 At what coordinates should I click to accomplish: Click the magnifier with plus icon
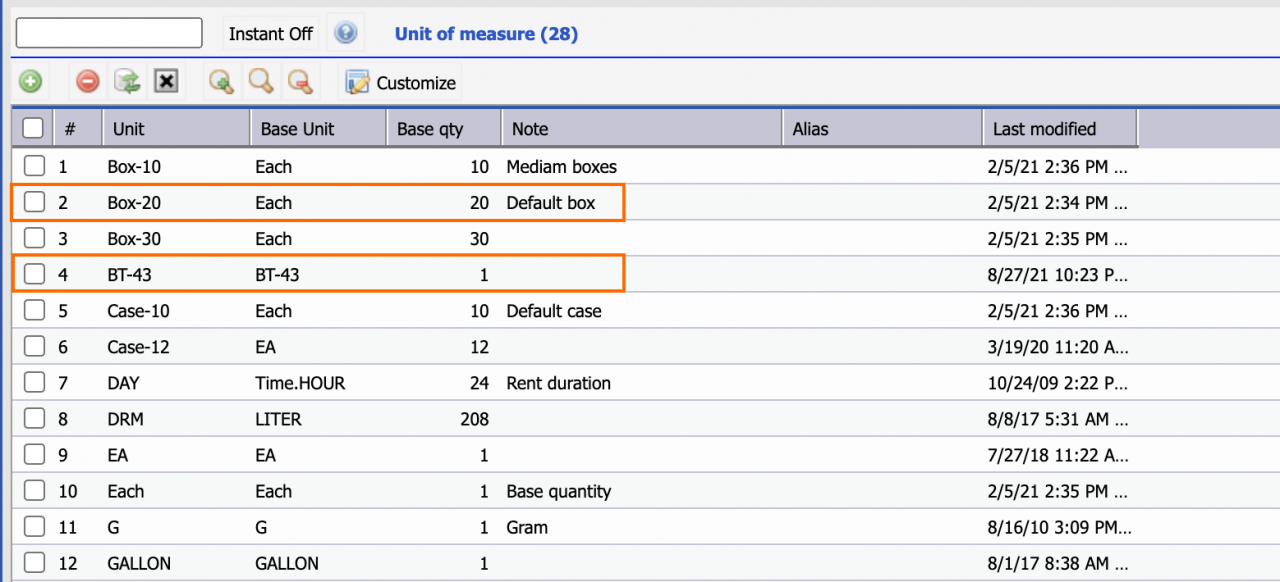click(221, 82)
